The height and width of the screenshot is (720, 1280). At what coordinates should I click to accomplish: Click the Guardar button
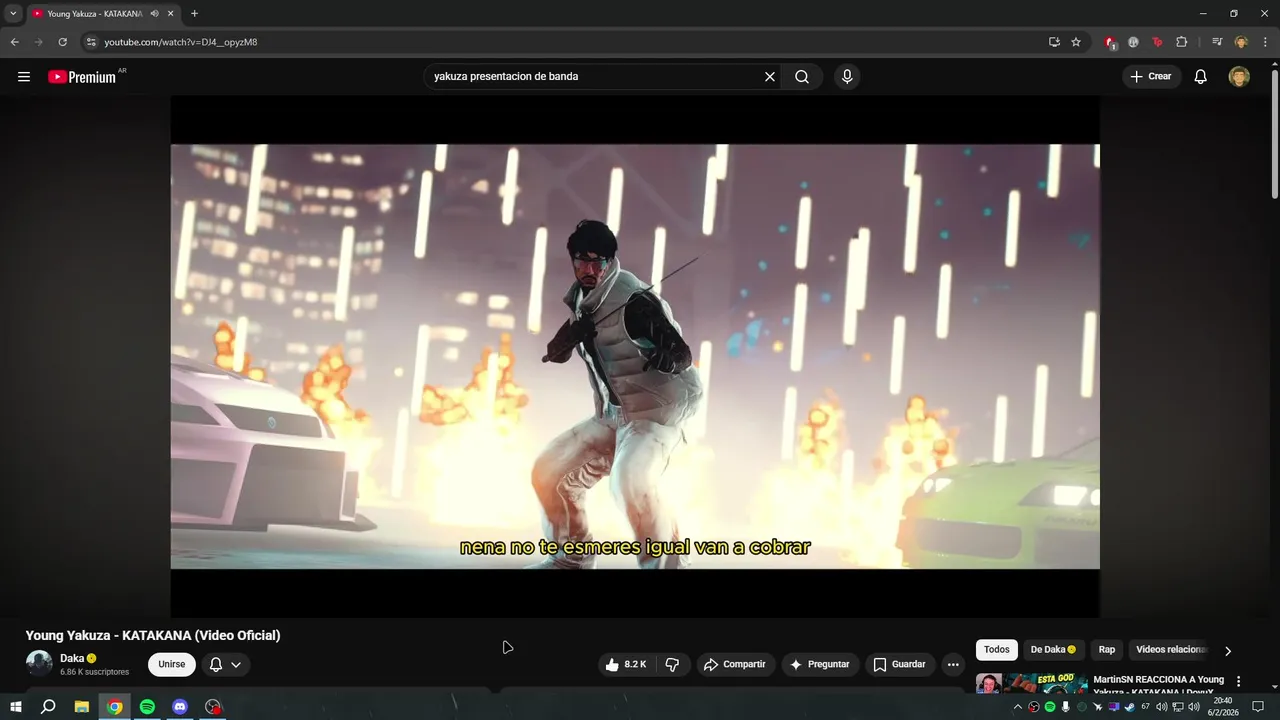point(899,664)
